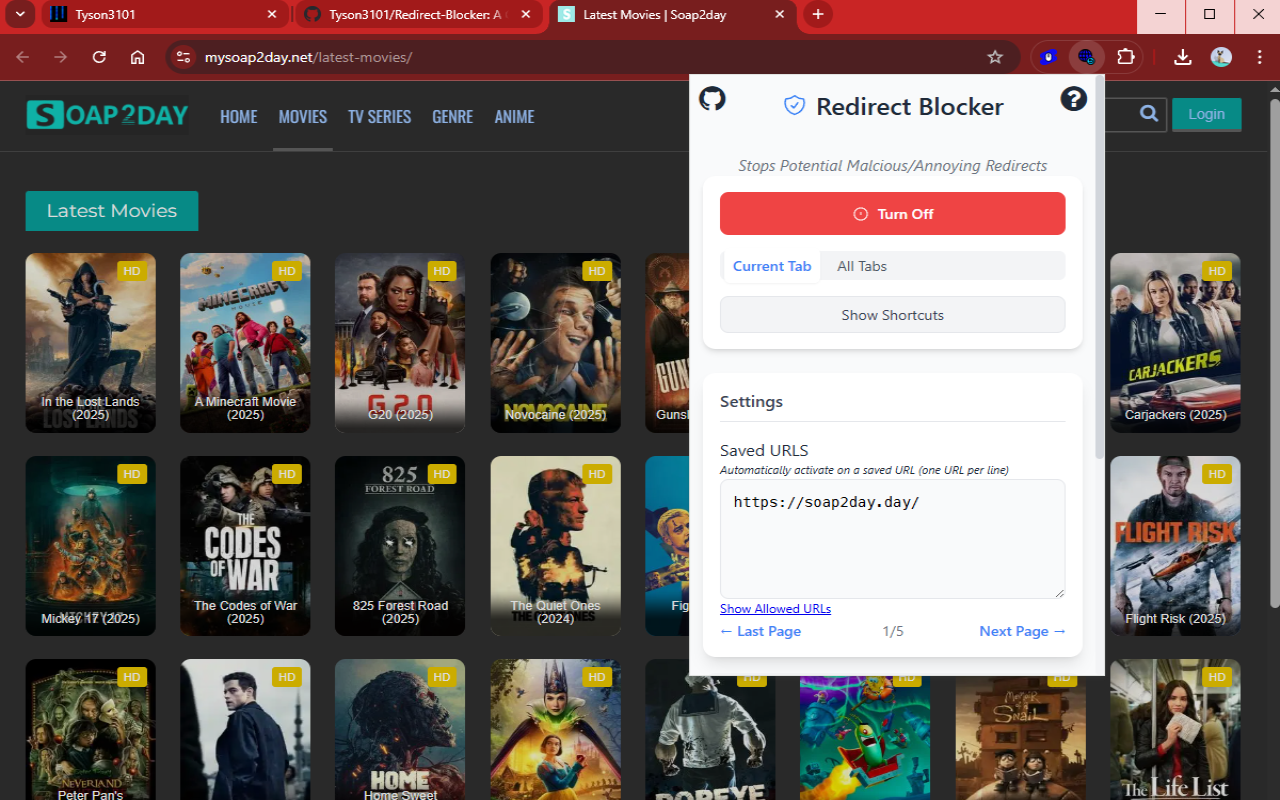1280x800 pixels.
Task: Reload the current page
Action: (x=99, y=57)
